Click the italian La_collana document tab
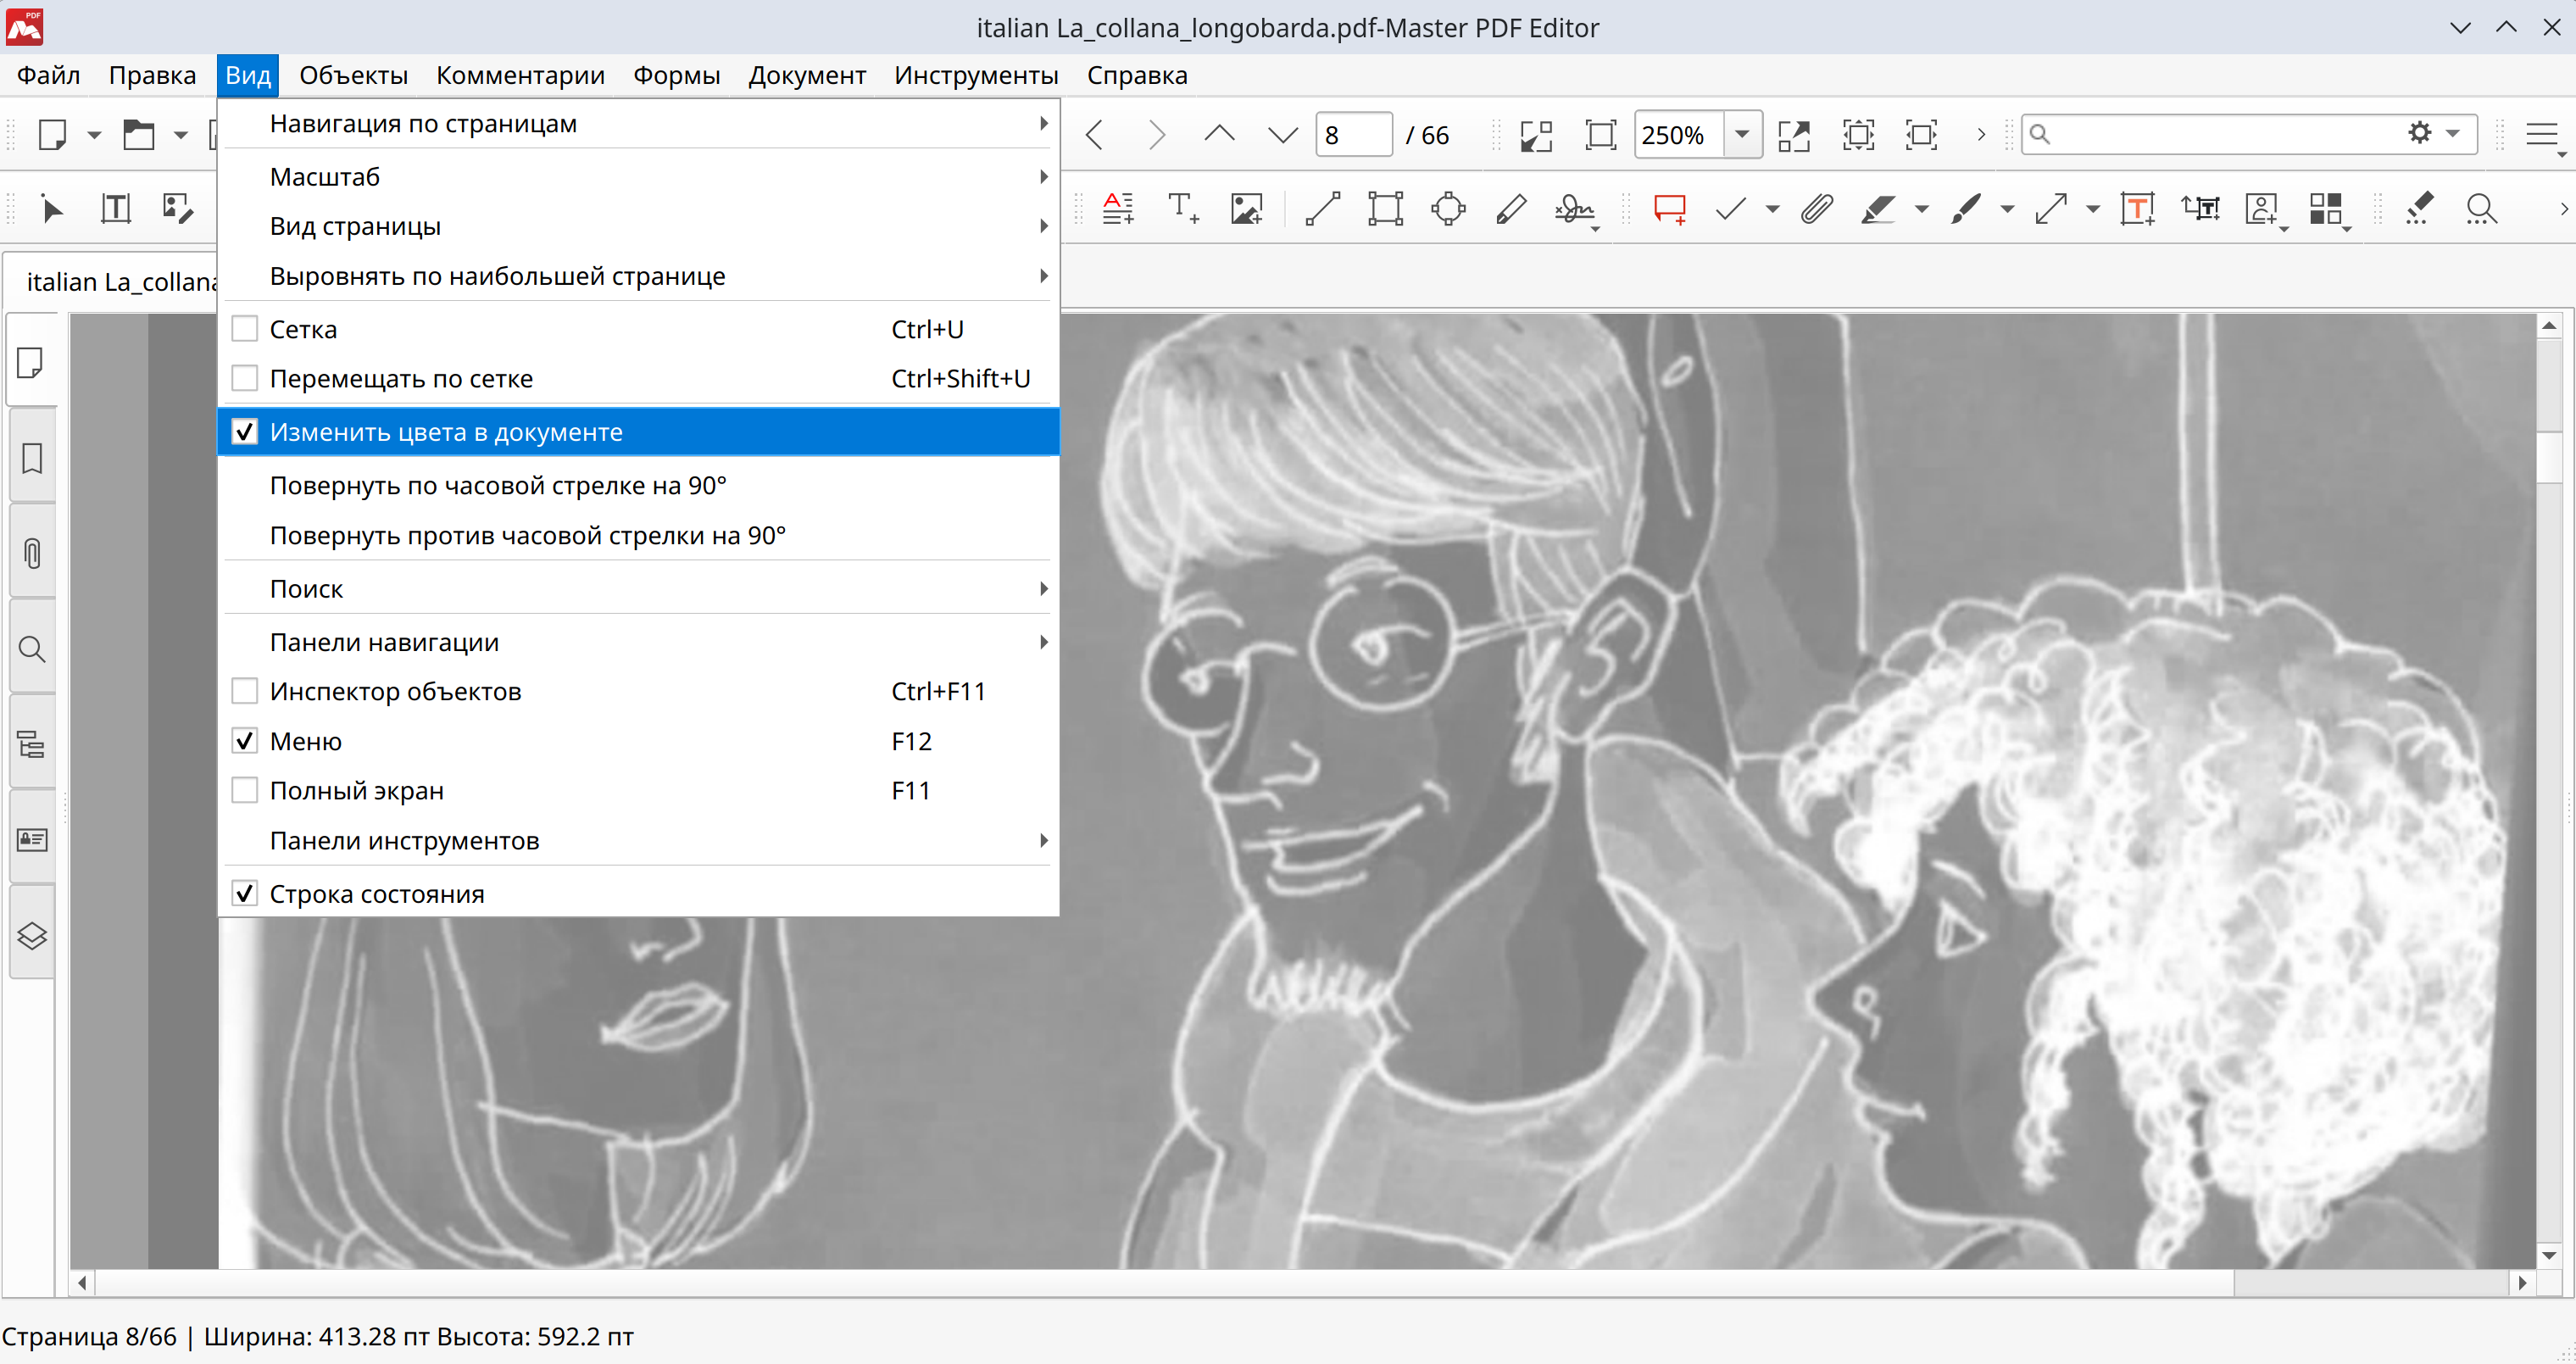Screen dimensions: 2576x1364 click(x=120, y=281)
